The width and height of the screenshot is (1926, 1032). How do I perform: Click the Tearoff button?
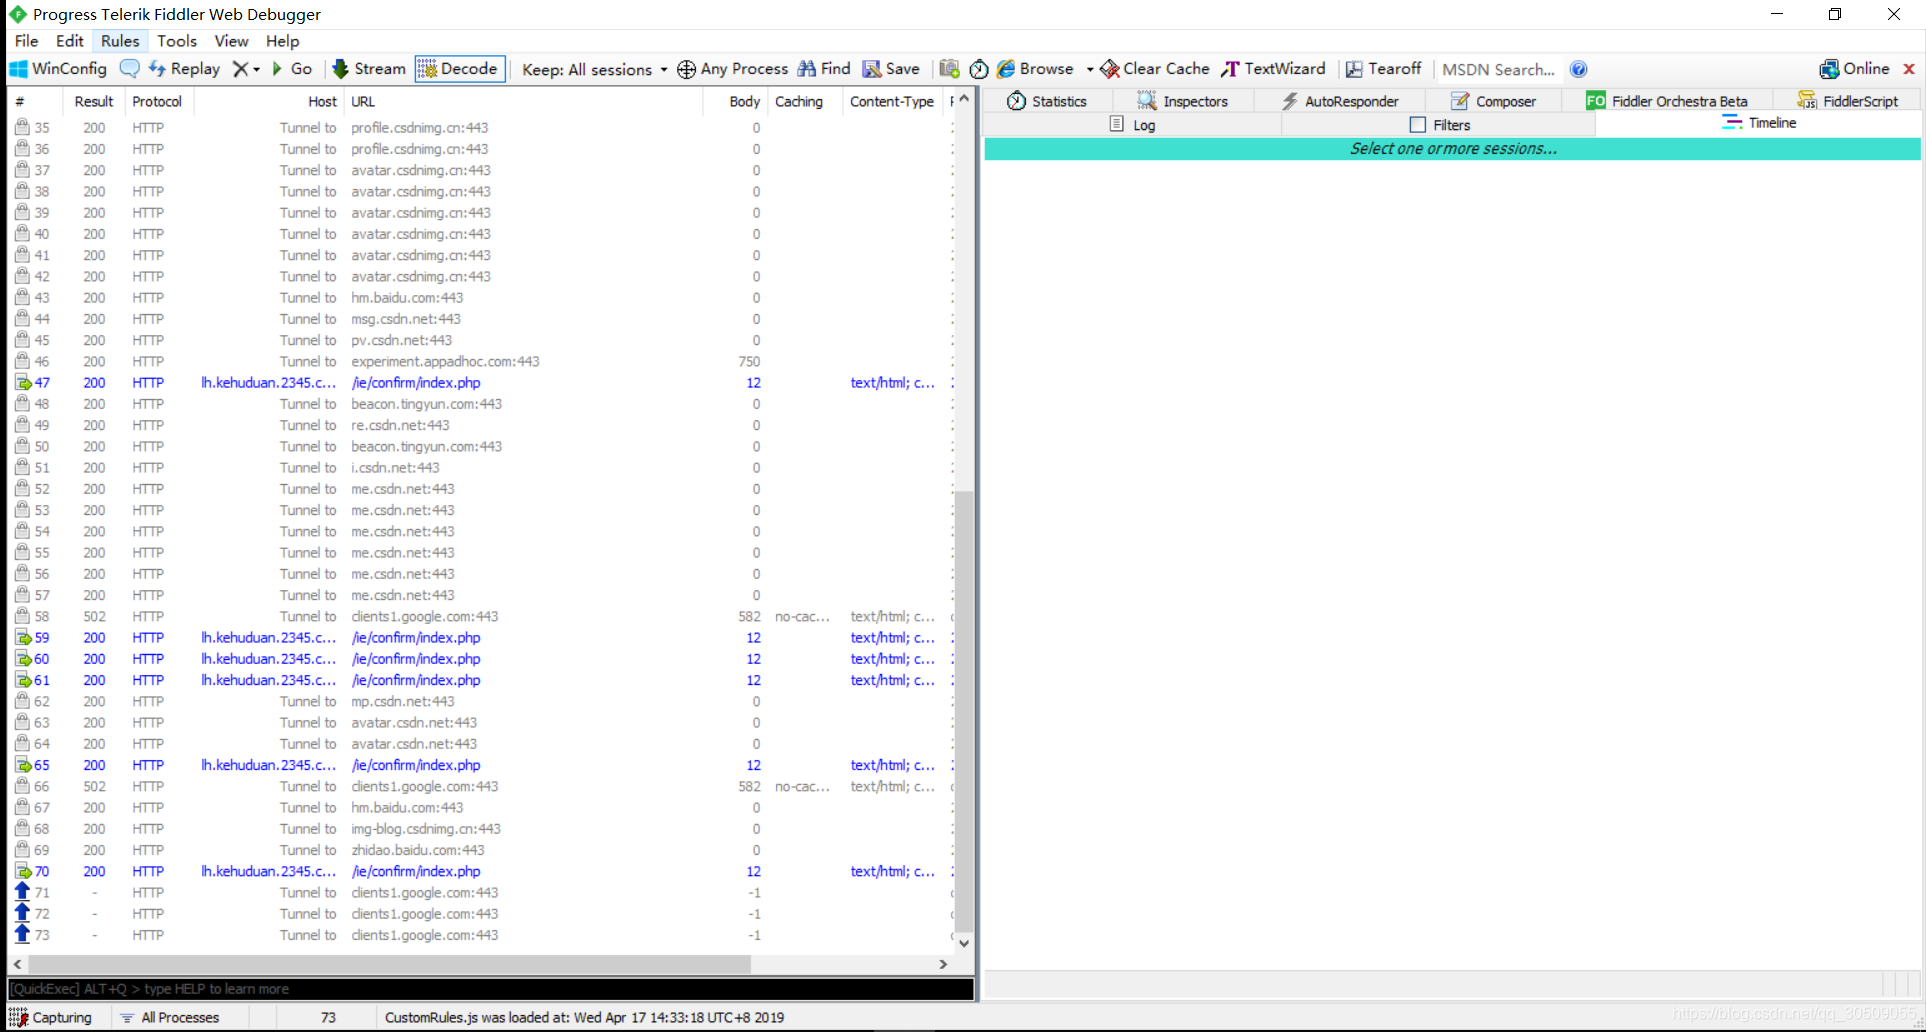point(1383,69)
